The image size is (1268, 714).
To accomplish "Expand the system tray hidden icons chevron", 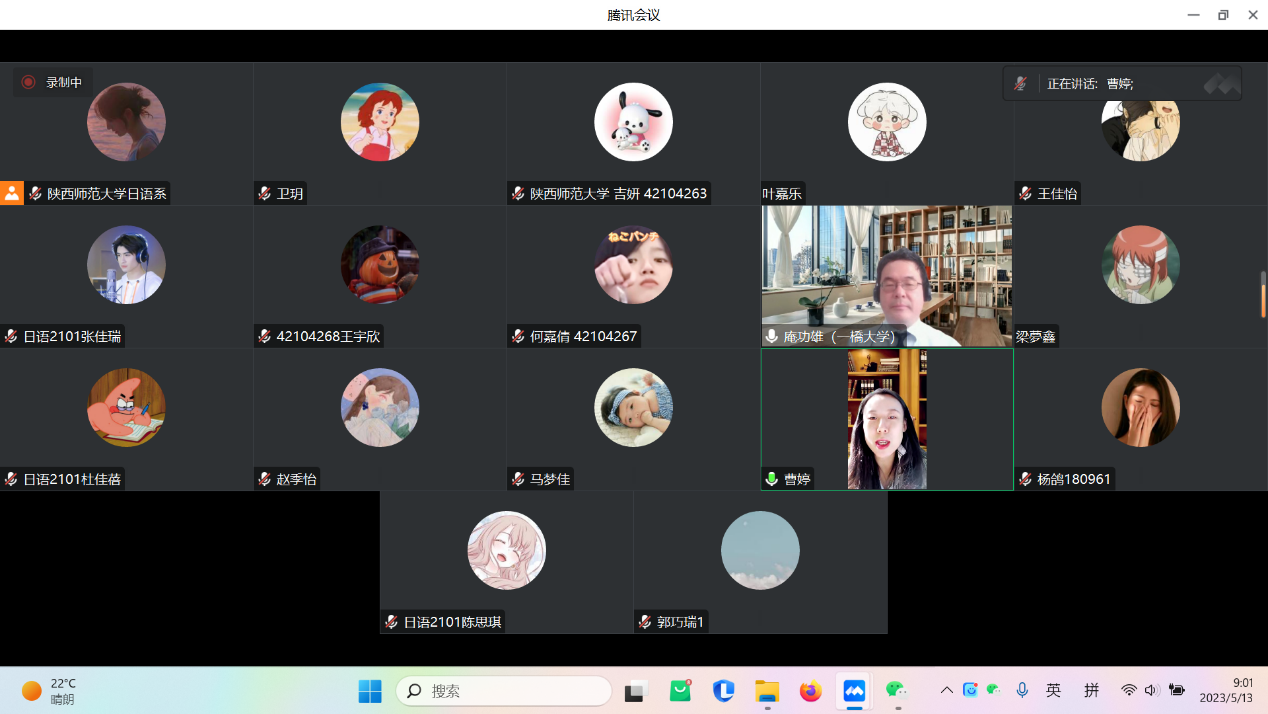I will coord(946,690).
